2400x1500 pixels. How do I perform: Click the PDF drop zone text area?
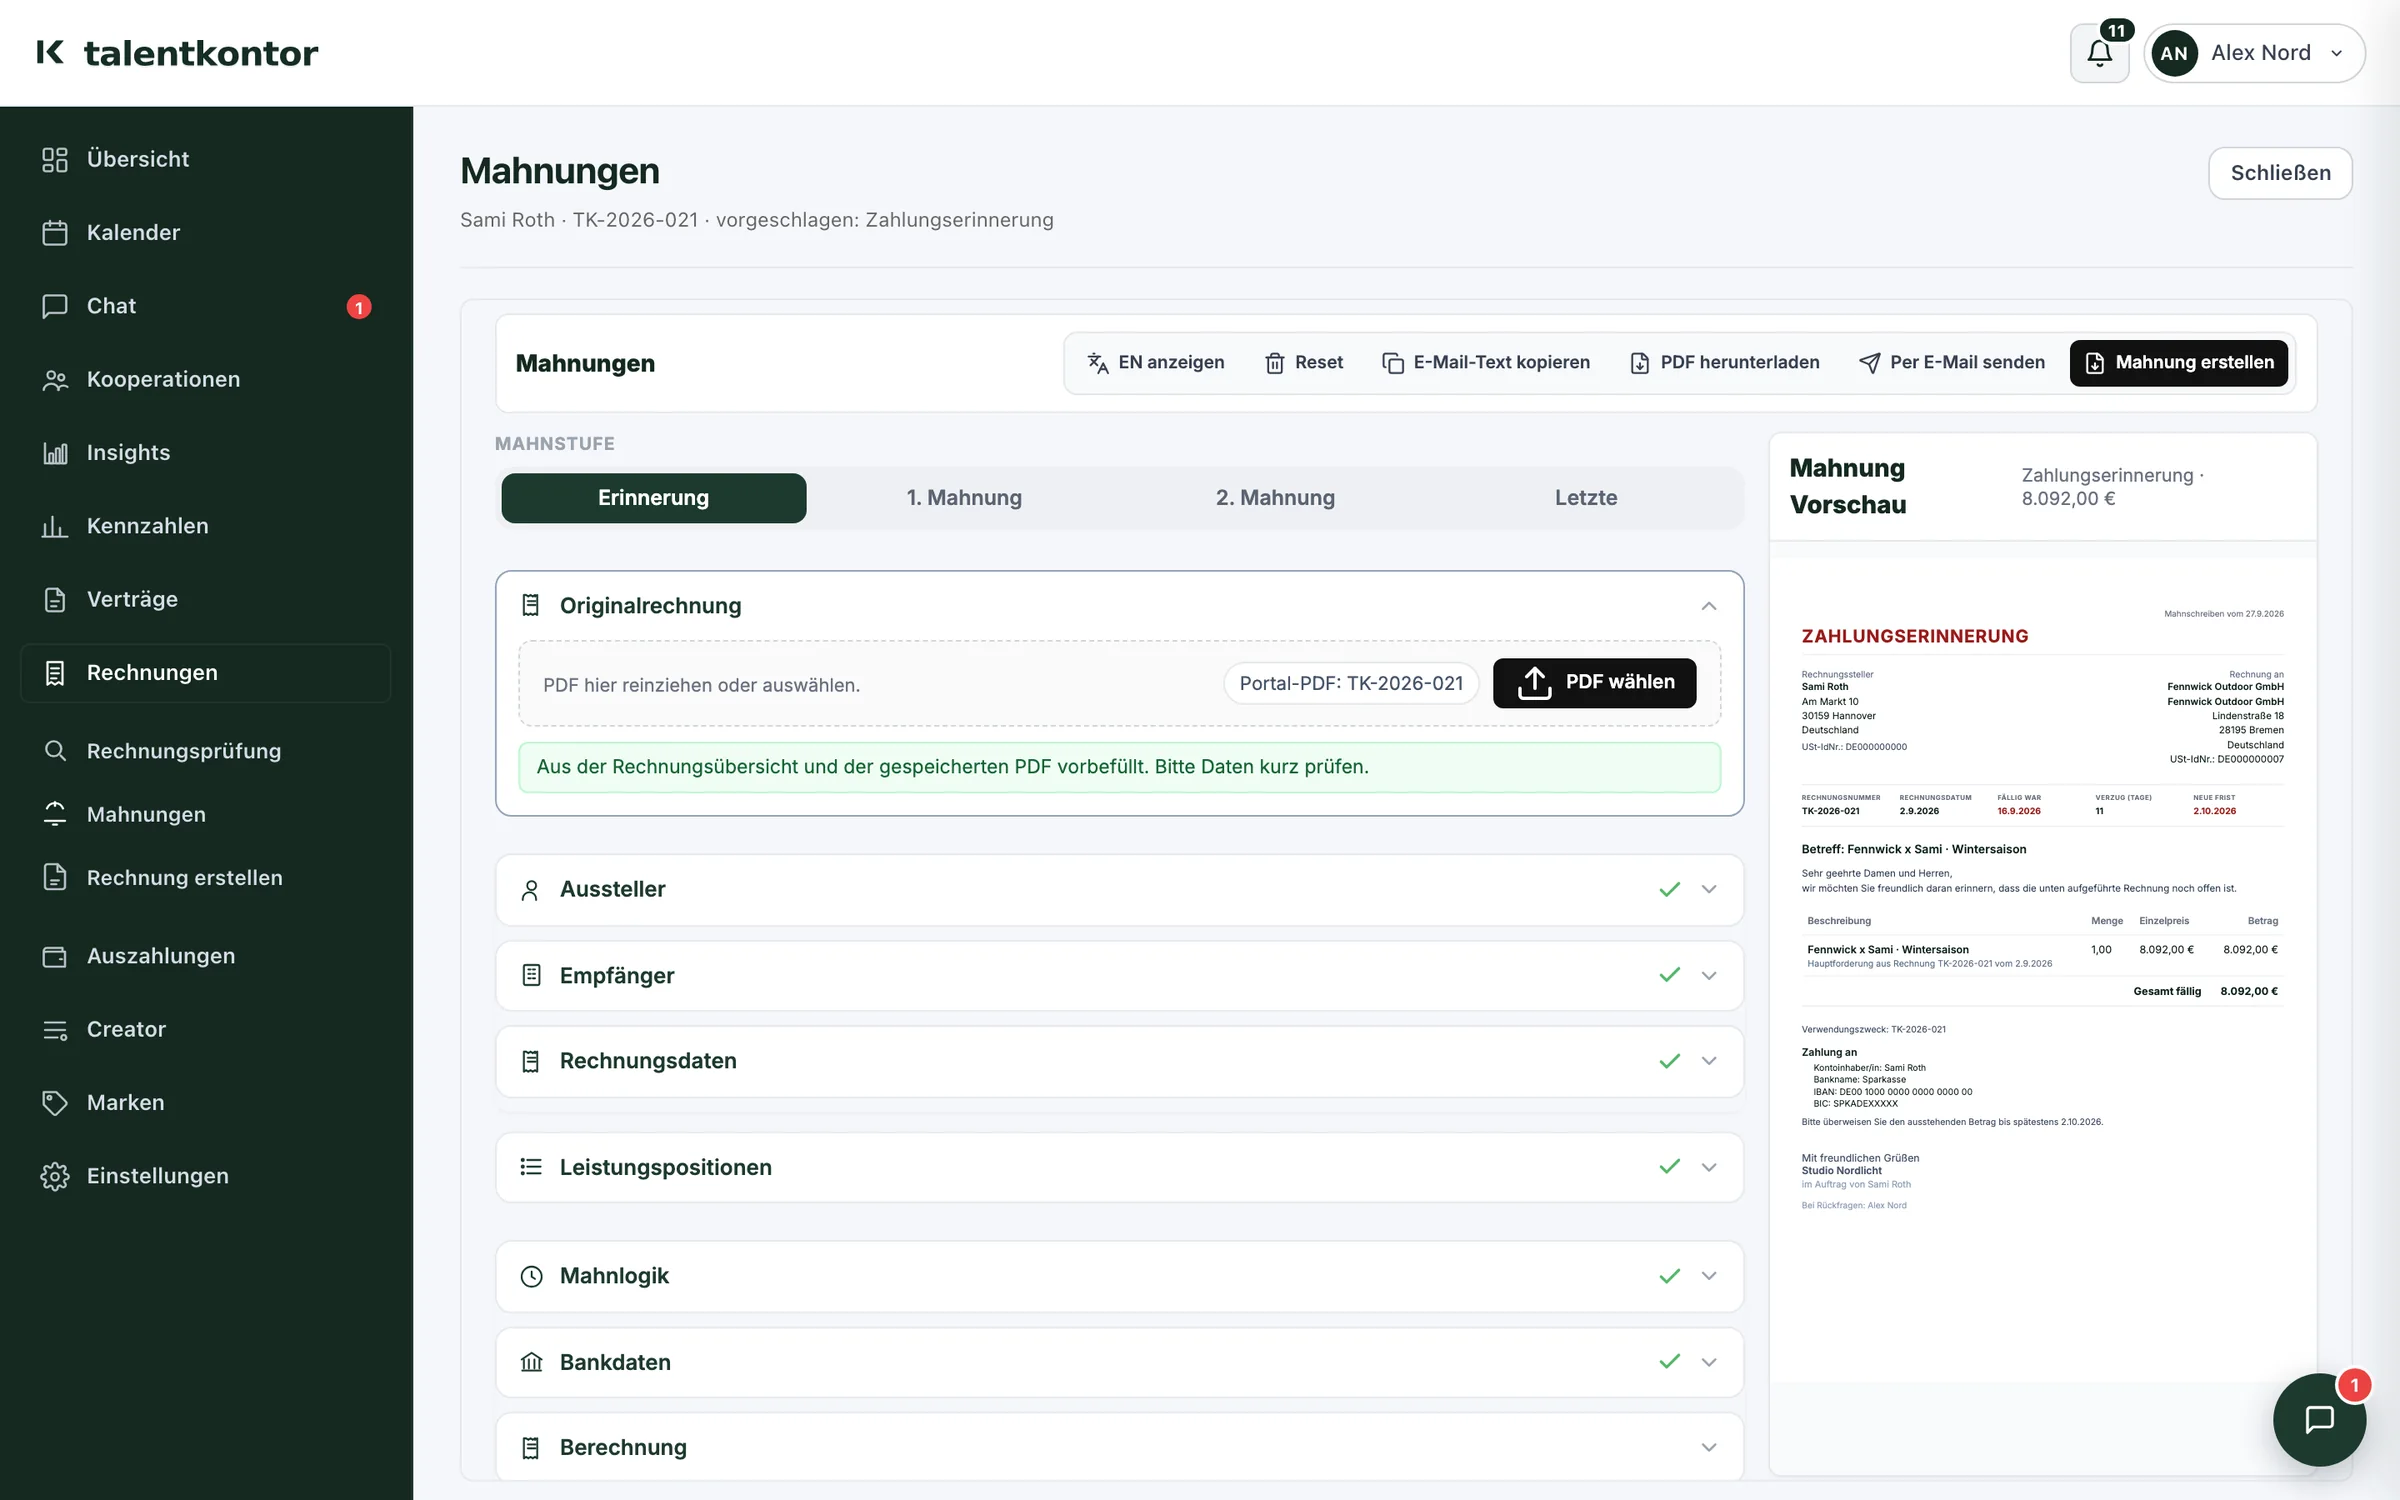tap(701, 685)
